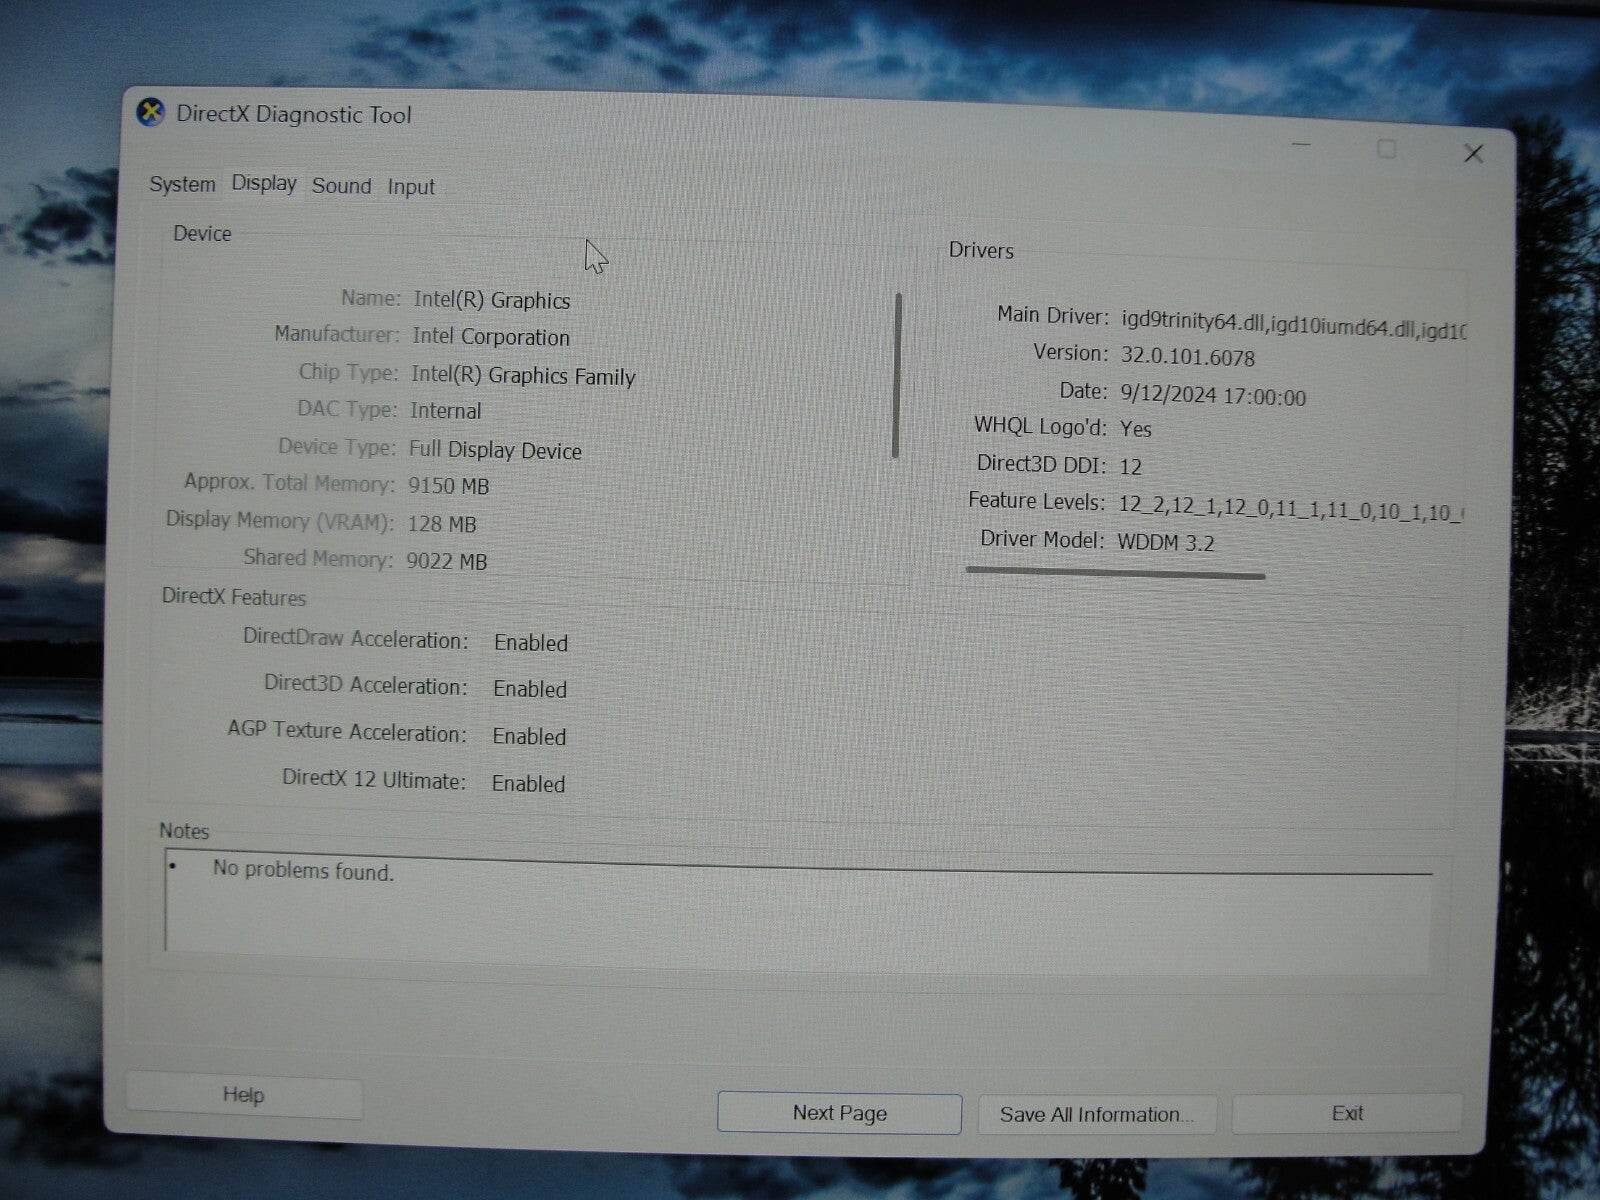Click the scrollbar in the Drivers section

point(897,375)
